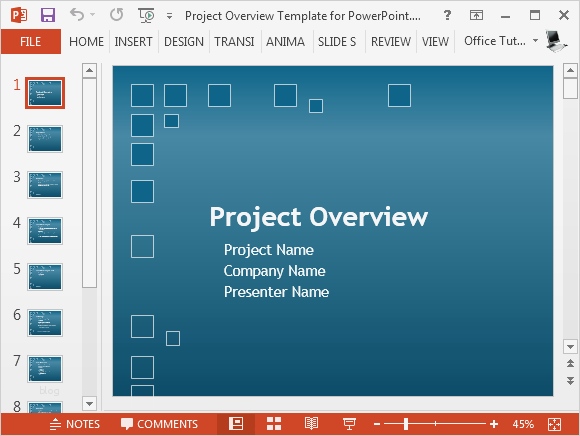This screenshot has width=580, height=436.
Task: Switch to the VIEW tab
Action: point(435,41)
